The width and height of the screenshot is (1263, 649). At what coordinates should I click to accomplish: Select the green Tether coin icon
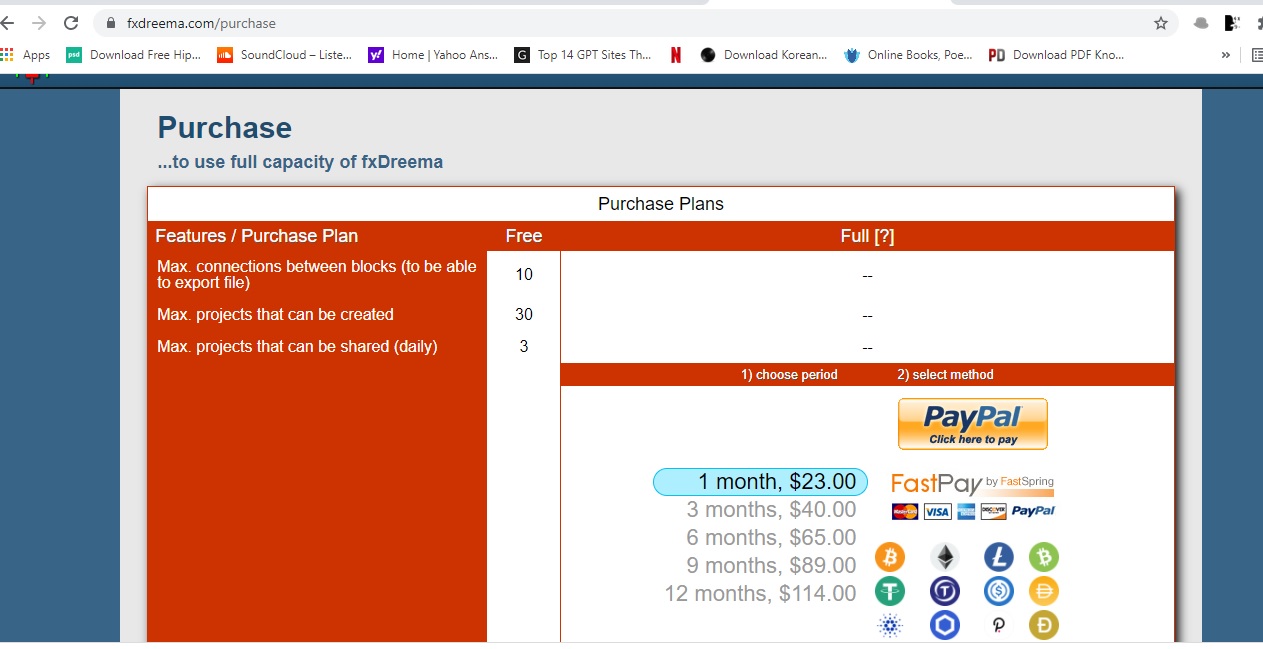(x=889, y=591)
